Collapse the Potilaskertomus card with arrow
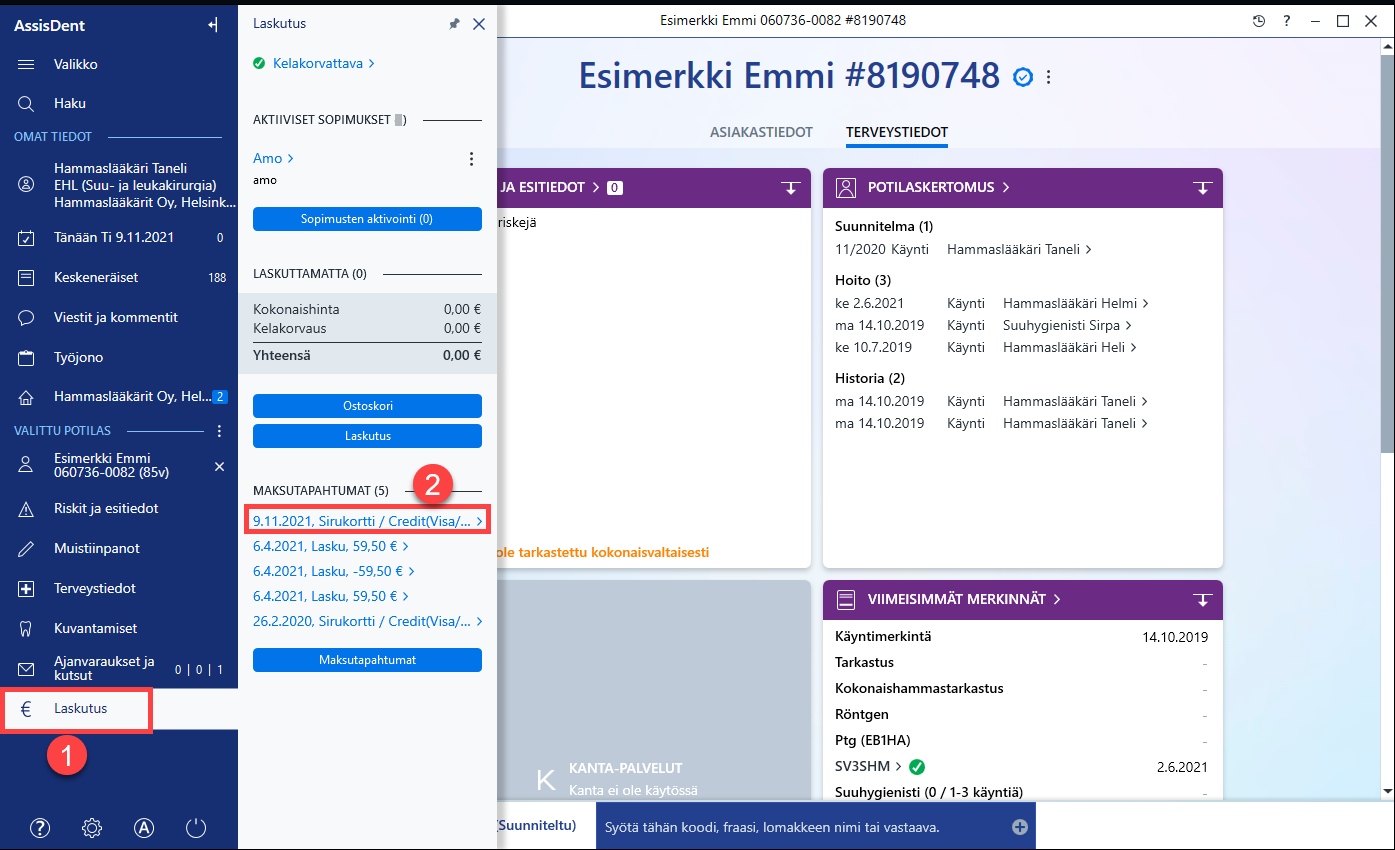 click(x=1202, y=188)
